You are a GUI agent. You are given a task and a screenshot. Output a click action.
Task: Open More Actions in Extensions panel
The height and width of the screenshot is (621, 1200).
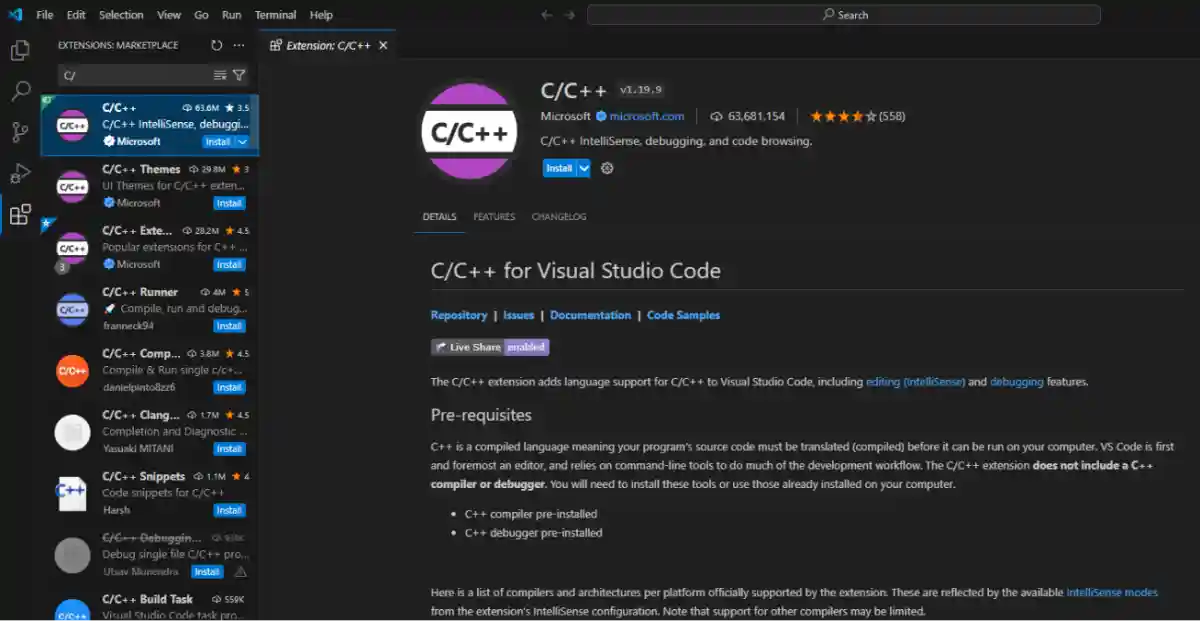coord(238,44)
